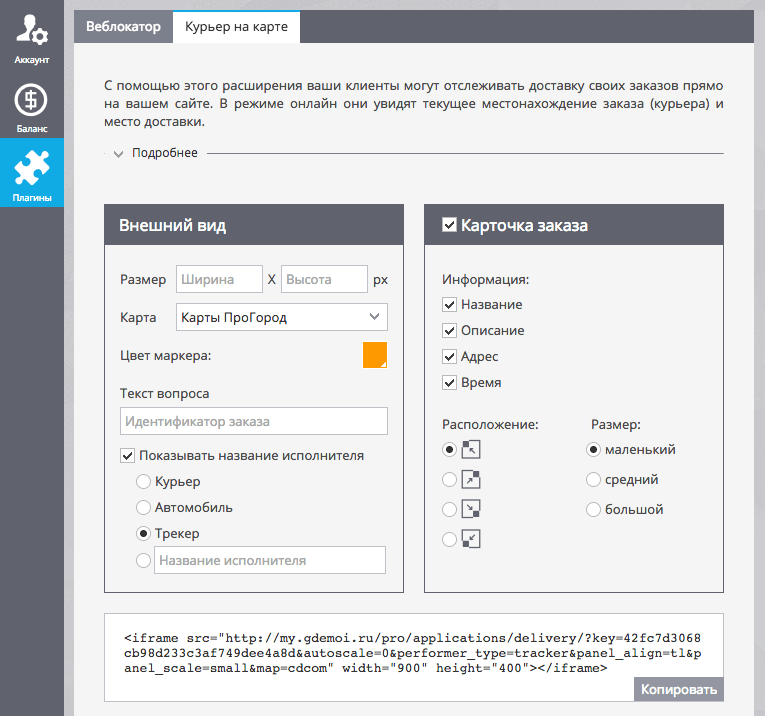Image resolution: width=765 pixels, height=716 pixels.
Task: Select the Курьер на карте tab
Action: (x=236, y=27)
